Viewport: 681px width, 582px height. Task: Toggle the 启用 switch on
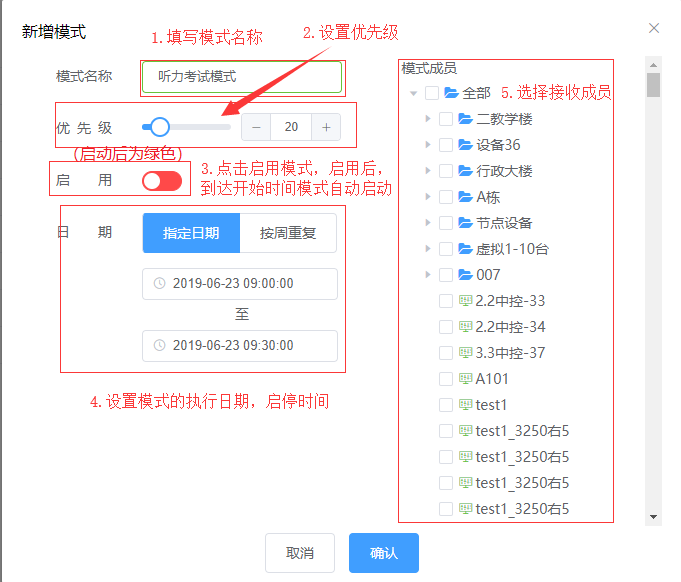[x=162, y=181]
